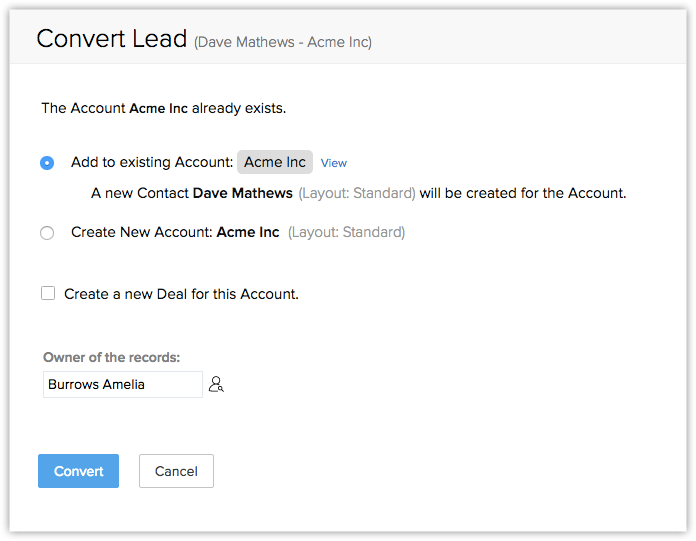Choose Create New Account radio option
Viewport: 696px width, 541px height.
[x=47, y=233]
